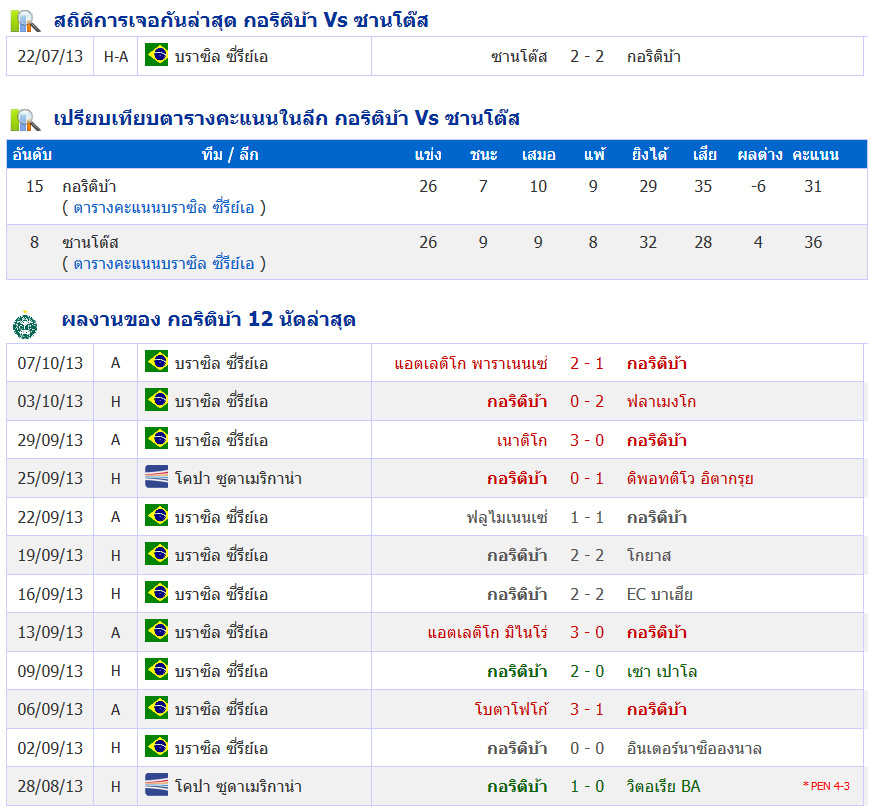The height and width of the screenshot is (812, 869).
Task: Click โกยาส team name
Action: point(649,556)
